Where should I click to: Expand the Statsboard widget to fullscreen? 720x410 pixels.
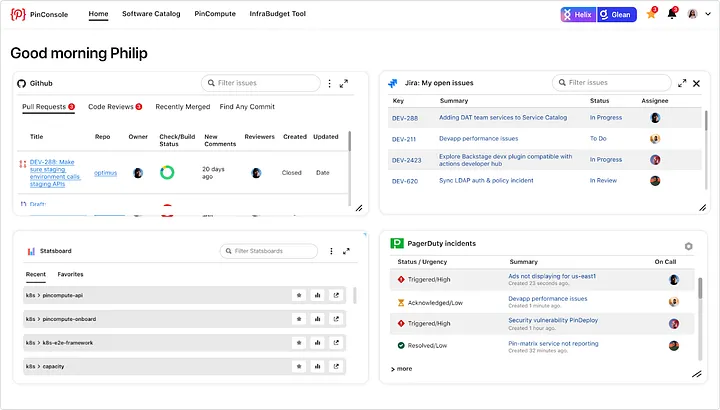coord(346,251)
